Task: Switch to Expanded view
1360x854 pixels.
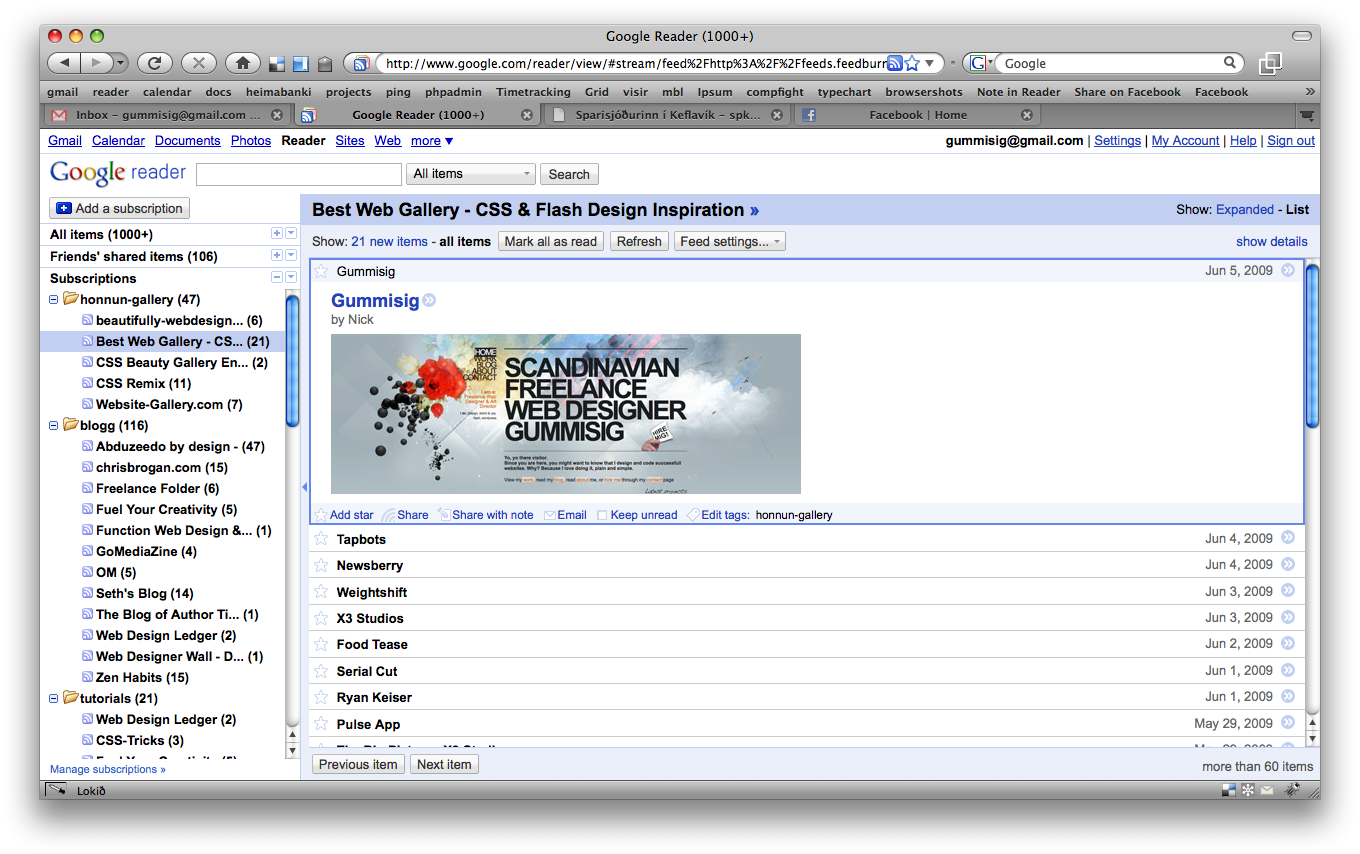Action: click(1245, 210)
